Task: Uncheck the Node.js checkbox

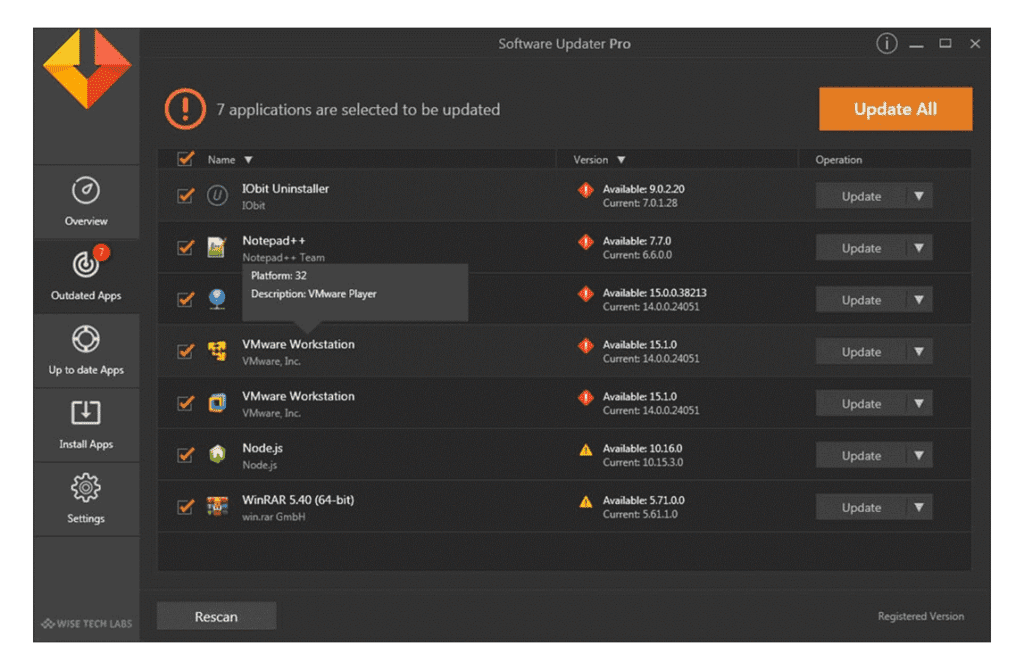Action: 185,455
